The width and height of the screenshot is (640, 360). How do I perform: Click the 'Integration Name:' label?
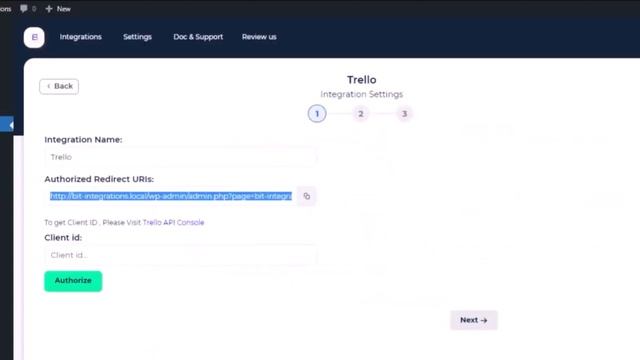(83, 140)
